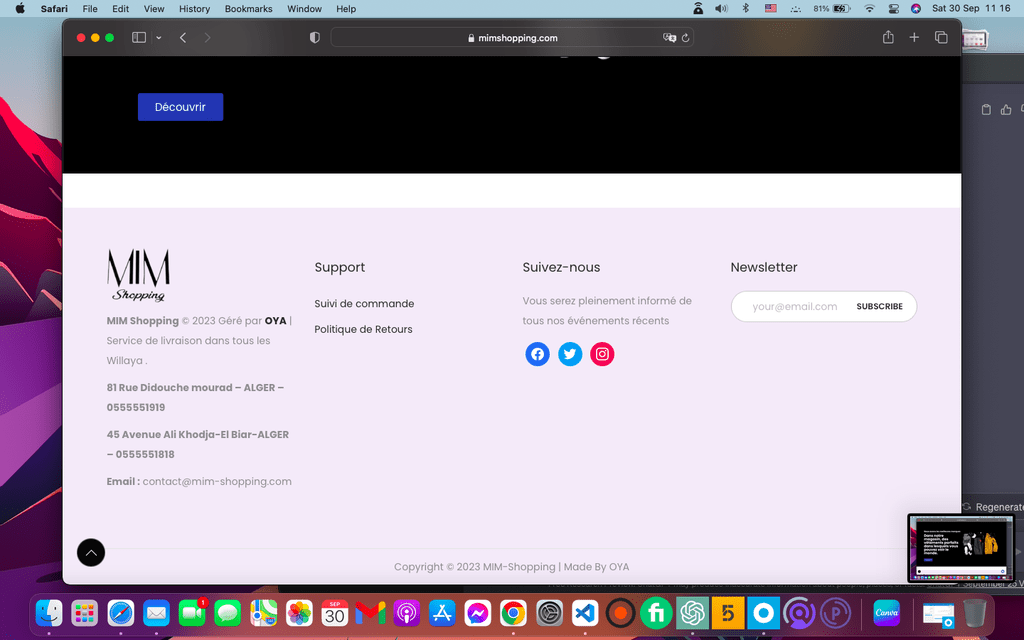Open Launchpad from the dock

(x=84, y=613)
